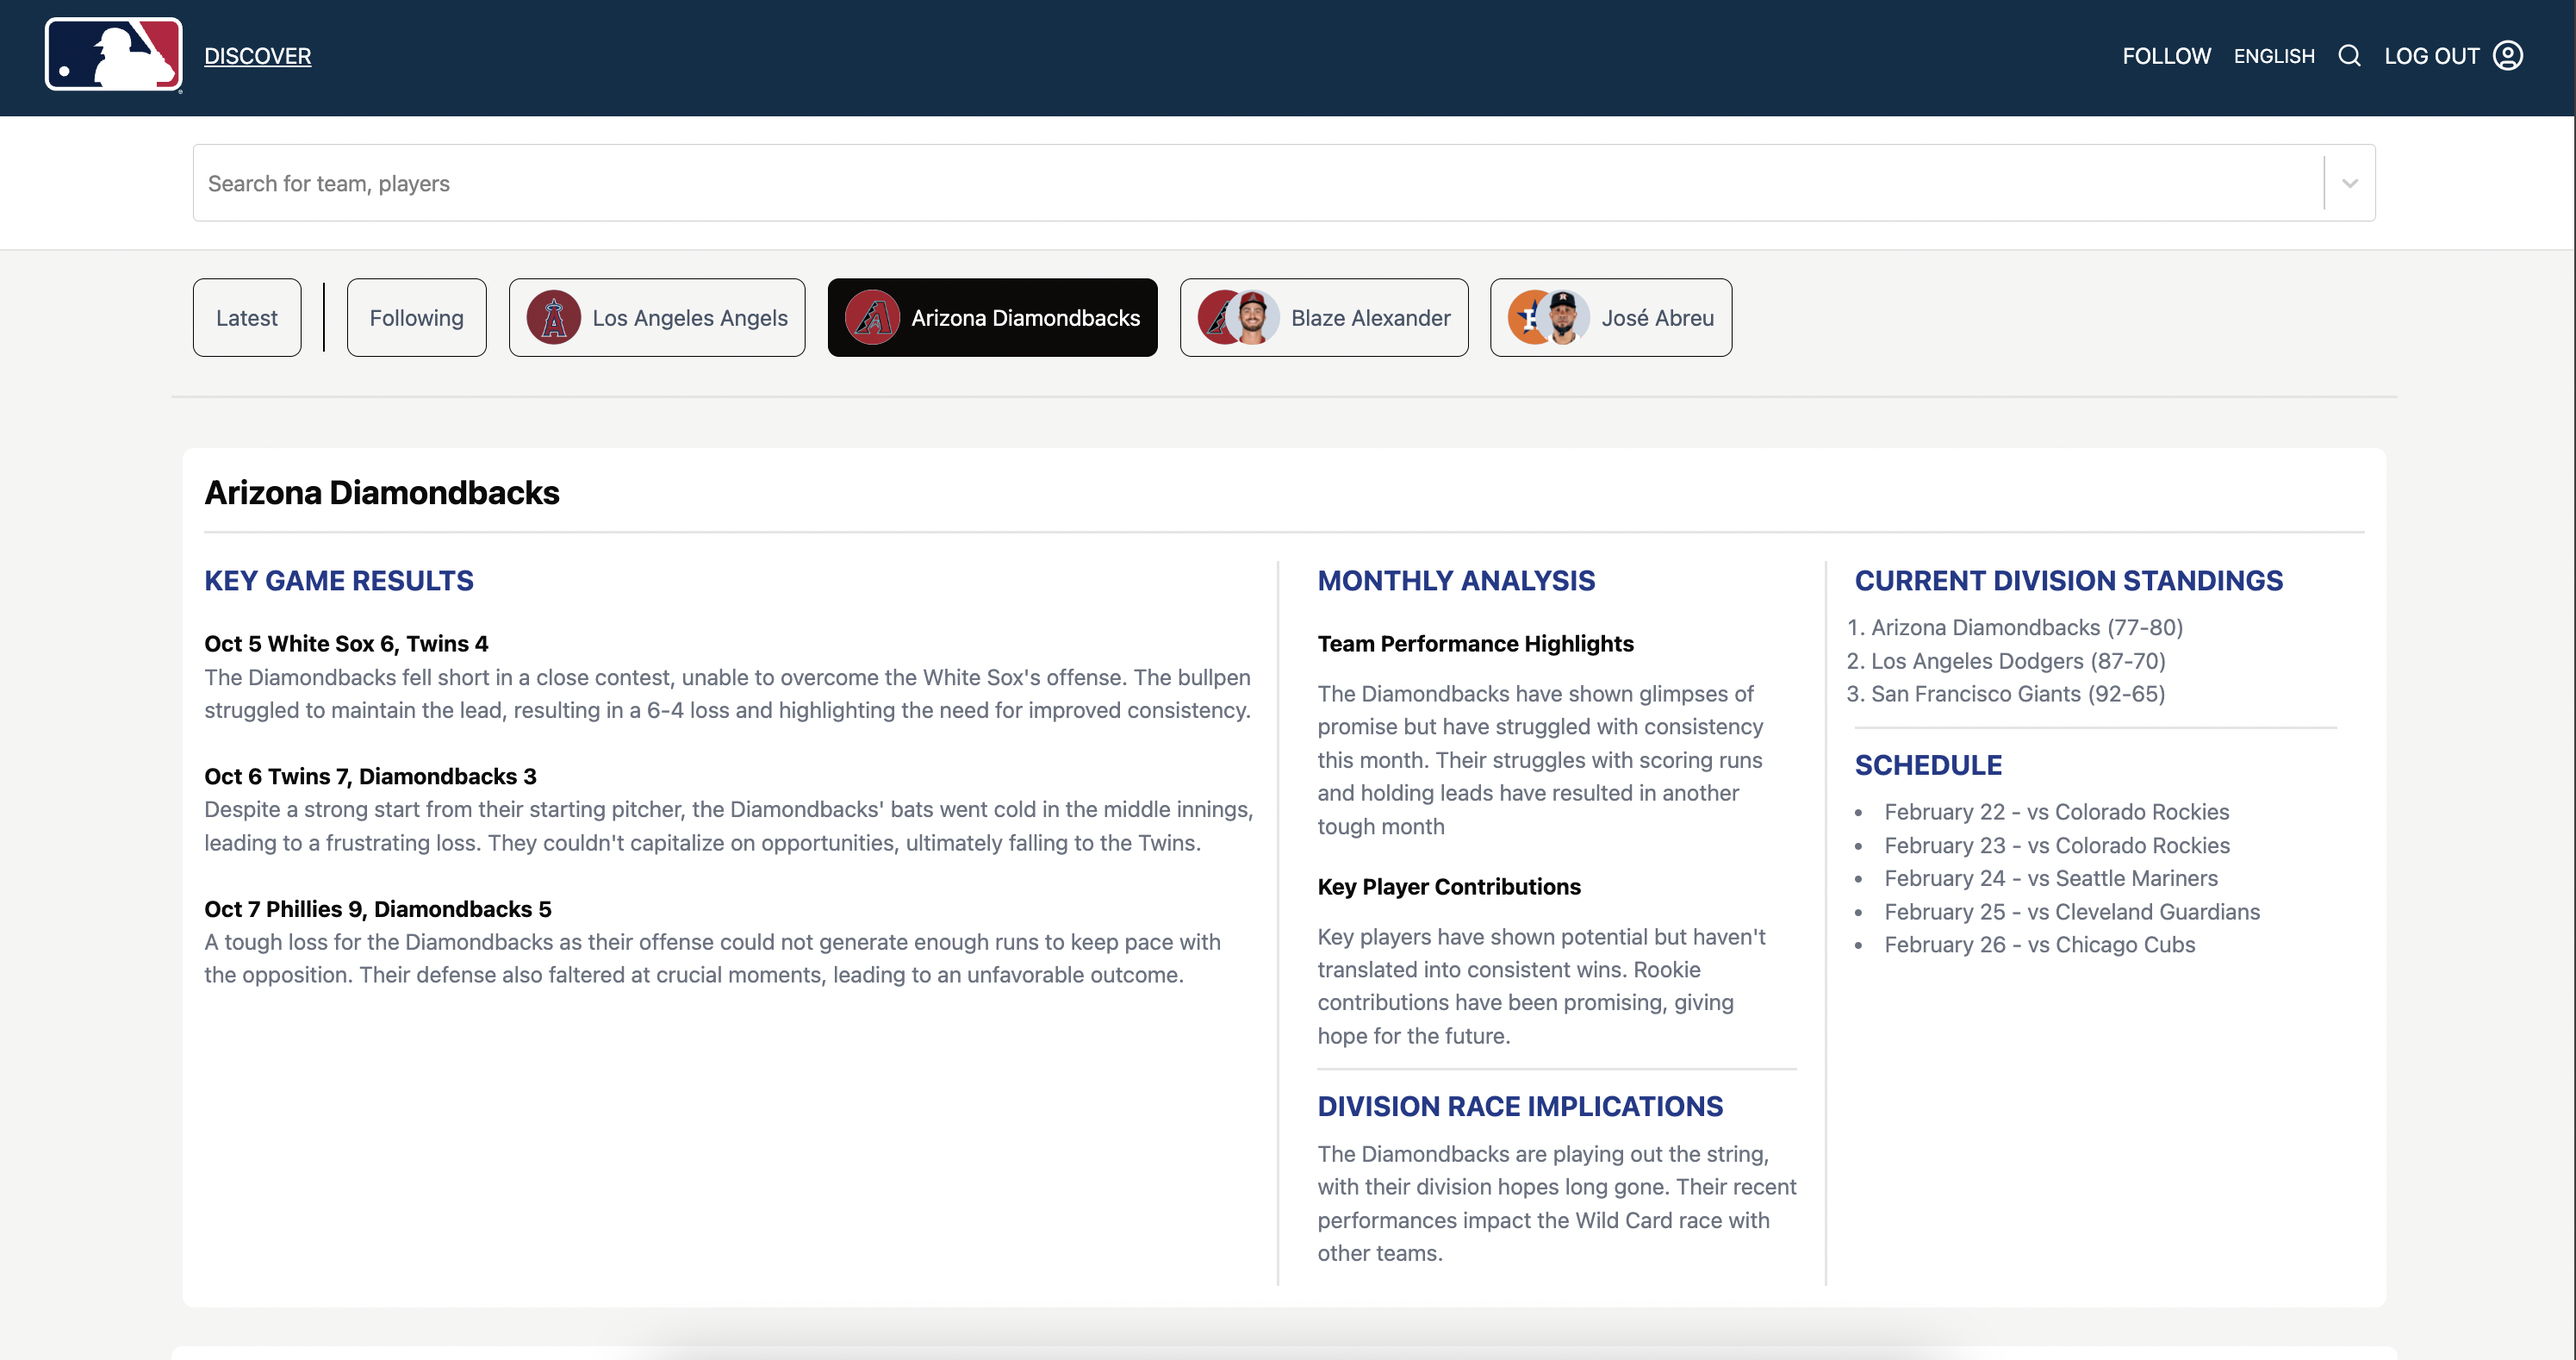The width and height of the screenshot is (2576, 1360).
Task: Click the Astros logo beside José Abreu
Action: [1527, 318]
